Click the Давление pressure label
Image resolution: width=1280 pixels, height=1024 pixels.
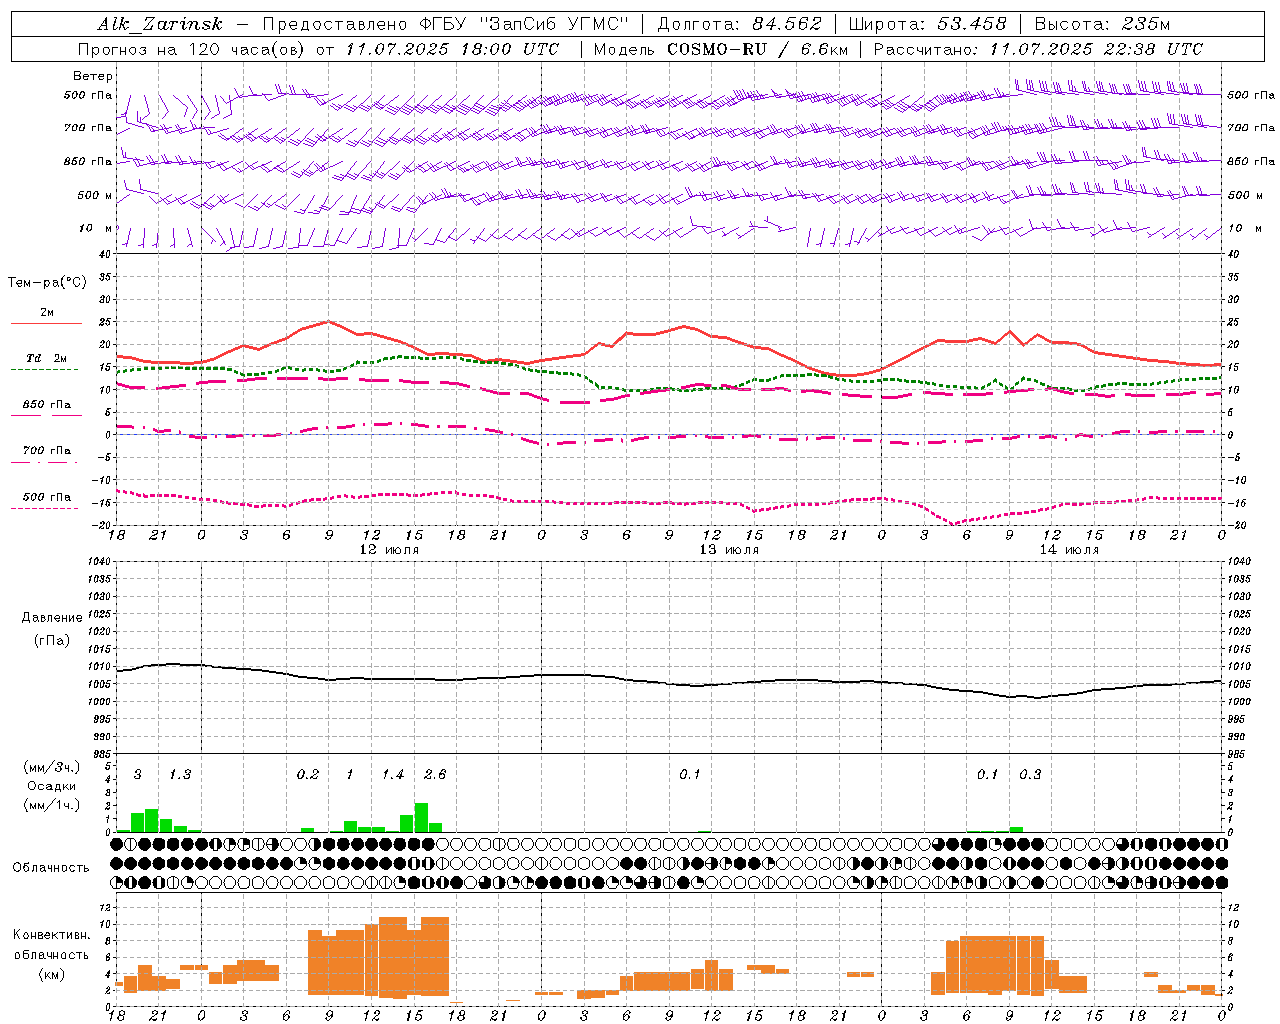pyautogui.click(x=52, y=618)
